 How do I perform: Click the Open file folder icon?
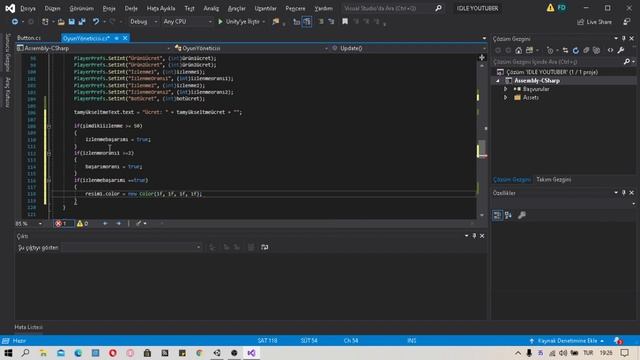pyautogui.click(x=61, y=22)
